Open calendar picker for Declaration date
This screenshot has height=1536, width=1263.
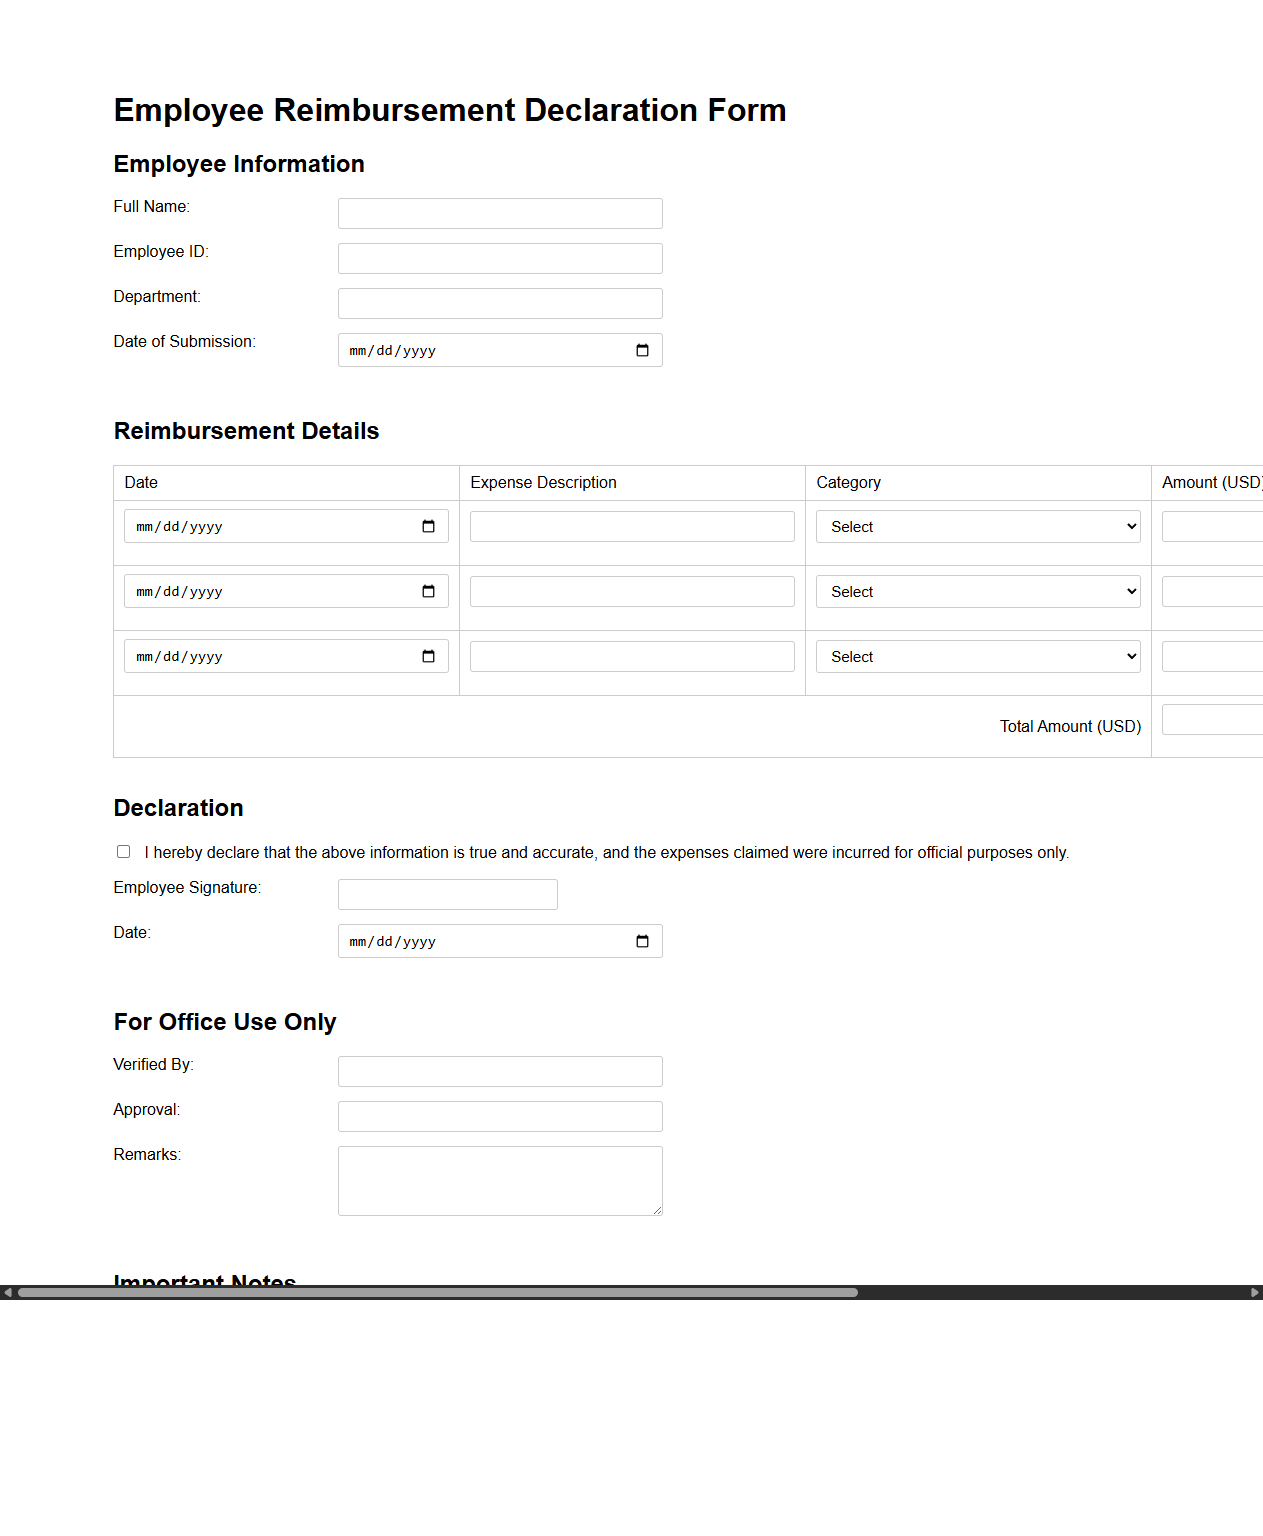[642, 941]
